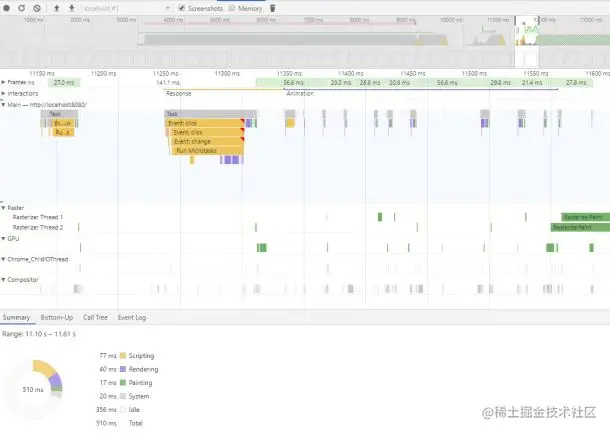Image resolution: width=610 pixels, height=433 pixels.
Task: Expand the Interactions track
Action: tap(3, 93)
